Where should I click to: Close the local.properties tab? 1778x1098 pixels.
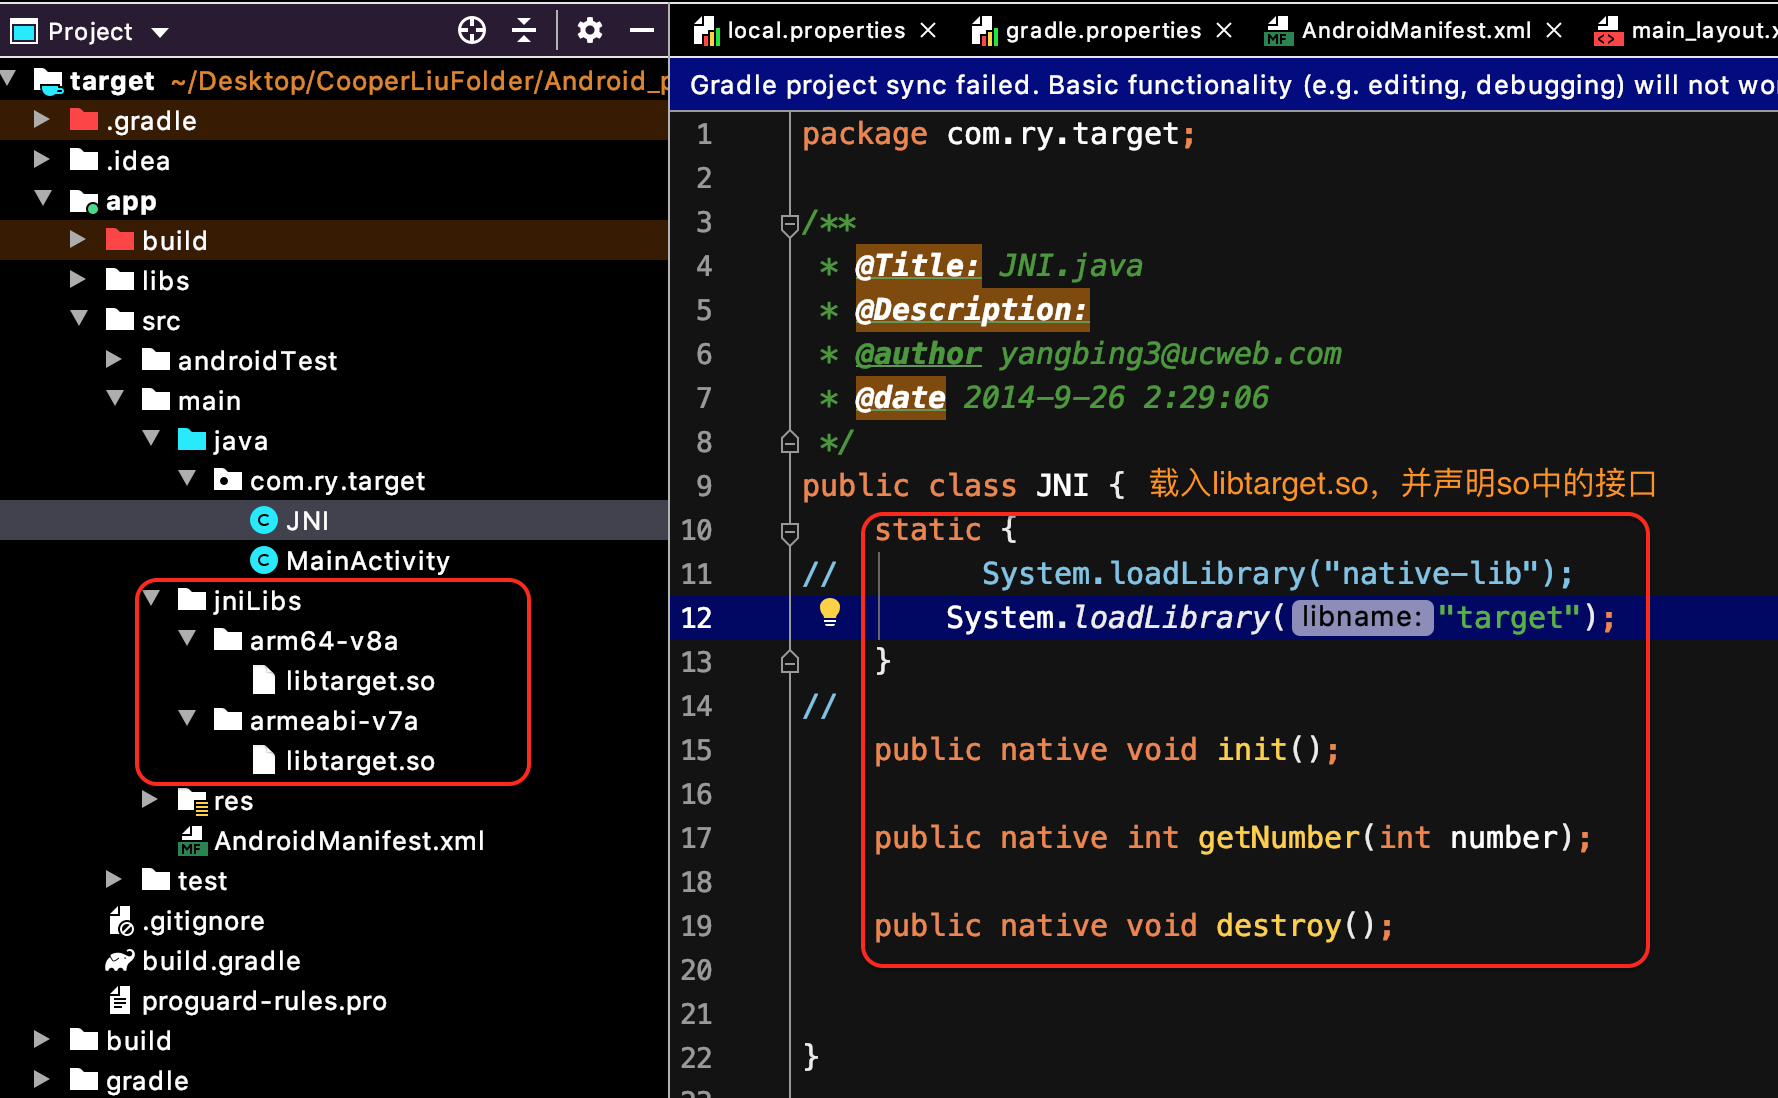(x=928, y=31)
